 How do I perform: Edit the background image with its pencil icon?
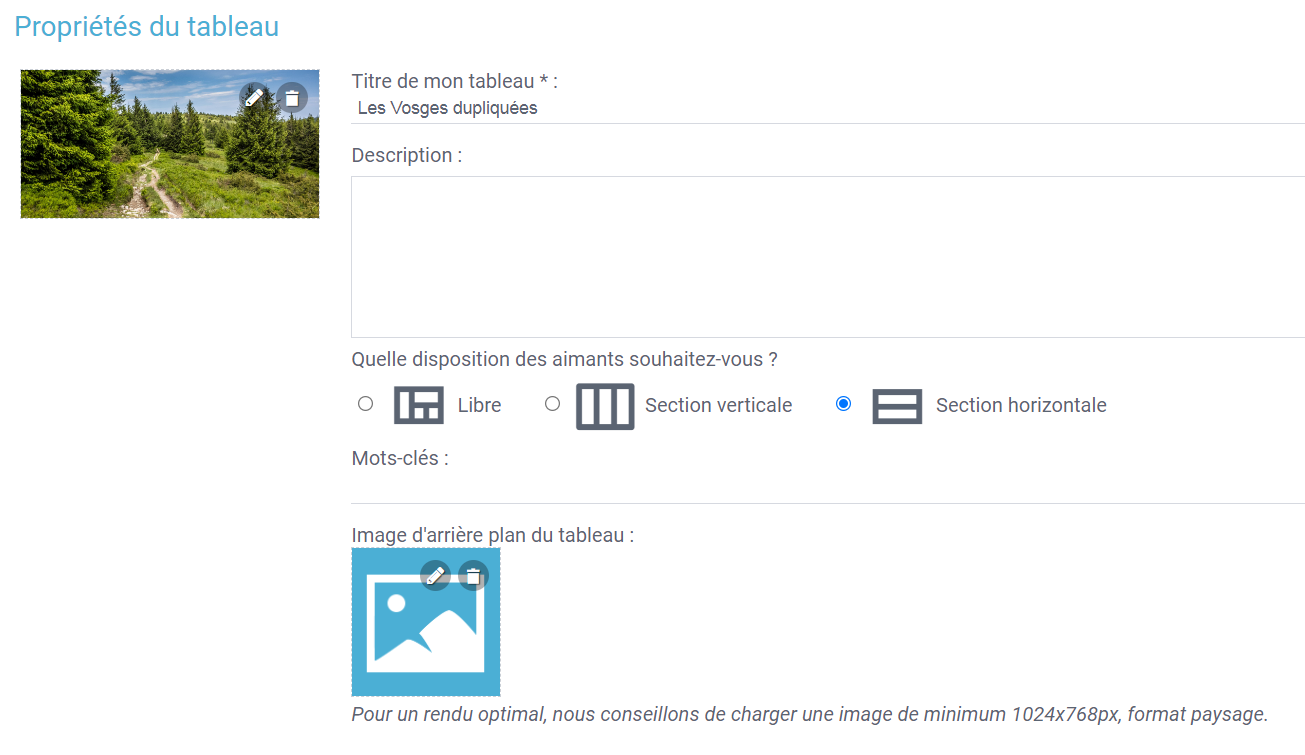point(435,575)
